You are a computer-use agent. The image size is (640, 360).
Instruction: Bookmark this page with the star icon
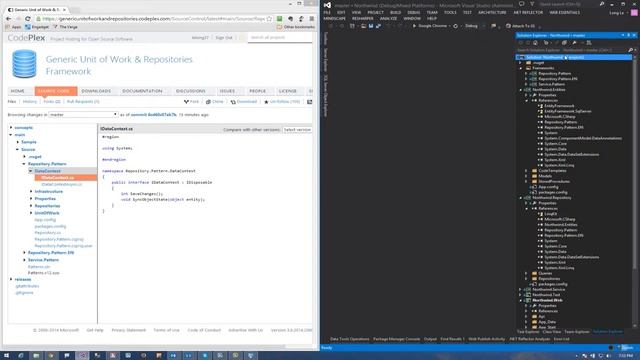pos(269,19)
